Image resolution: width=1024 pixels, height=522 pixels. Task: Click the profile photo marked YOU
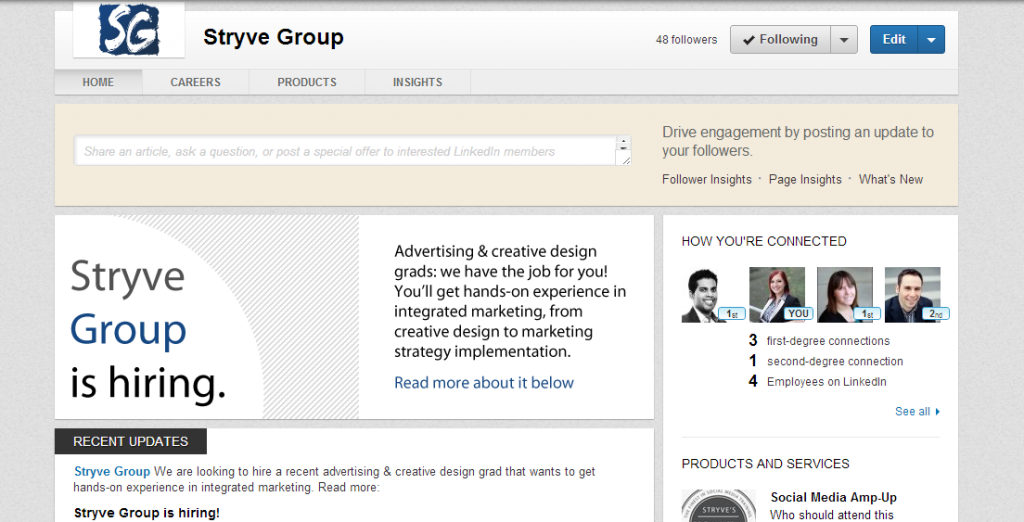(777, 295)
